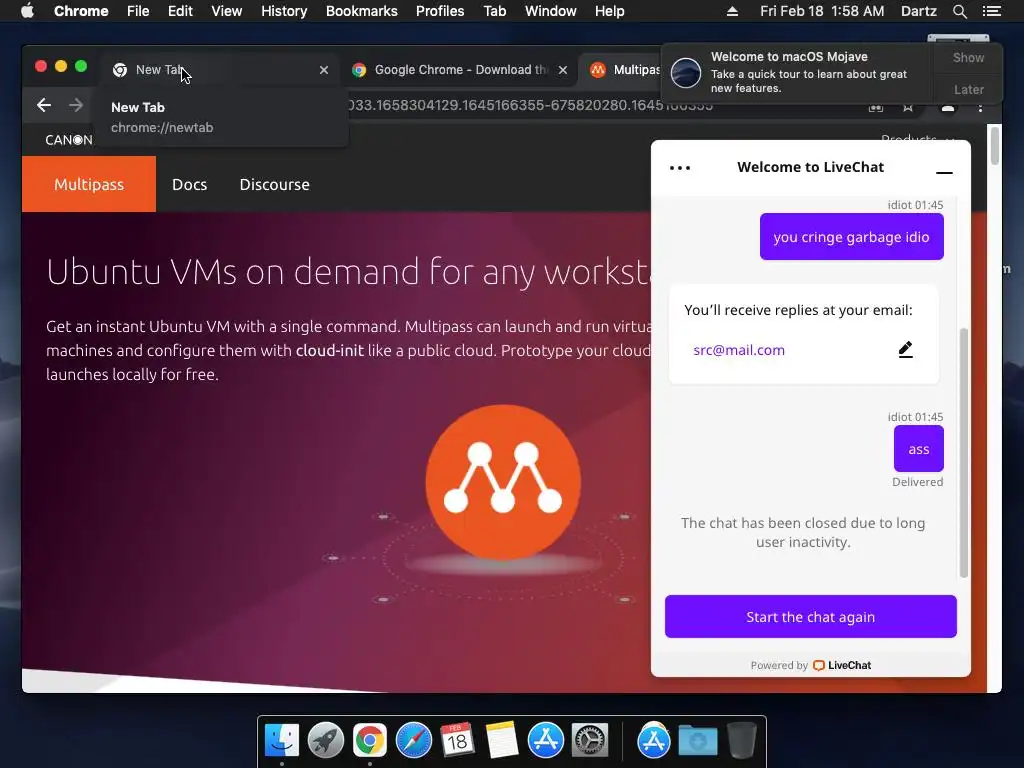1024x768 pixels.
Task: Click the Welcome to macOS Mojave notification
Action: click(798, 72)
